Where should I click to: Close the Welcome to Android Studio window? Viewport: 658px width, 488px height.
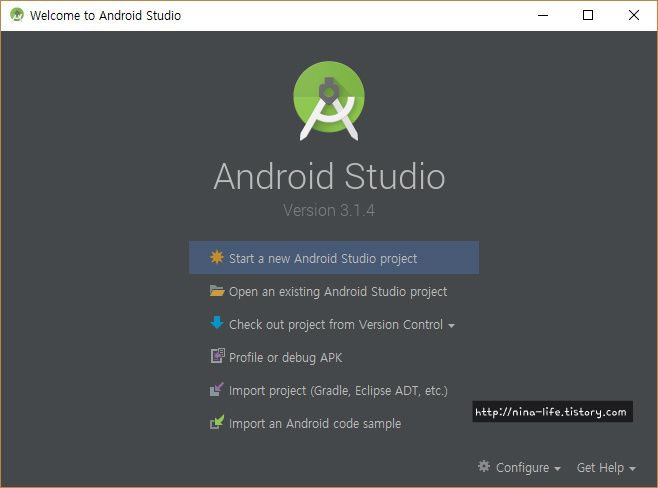[634, 15]
